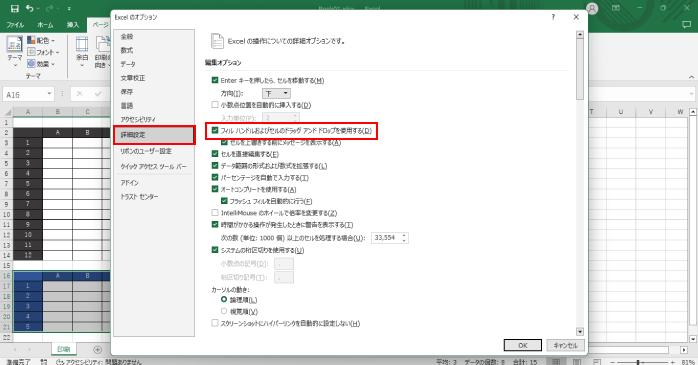
Task: Toggle フラッシュフィルを自動的に行う checkbox
Action: (x=224, y=201)
